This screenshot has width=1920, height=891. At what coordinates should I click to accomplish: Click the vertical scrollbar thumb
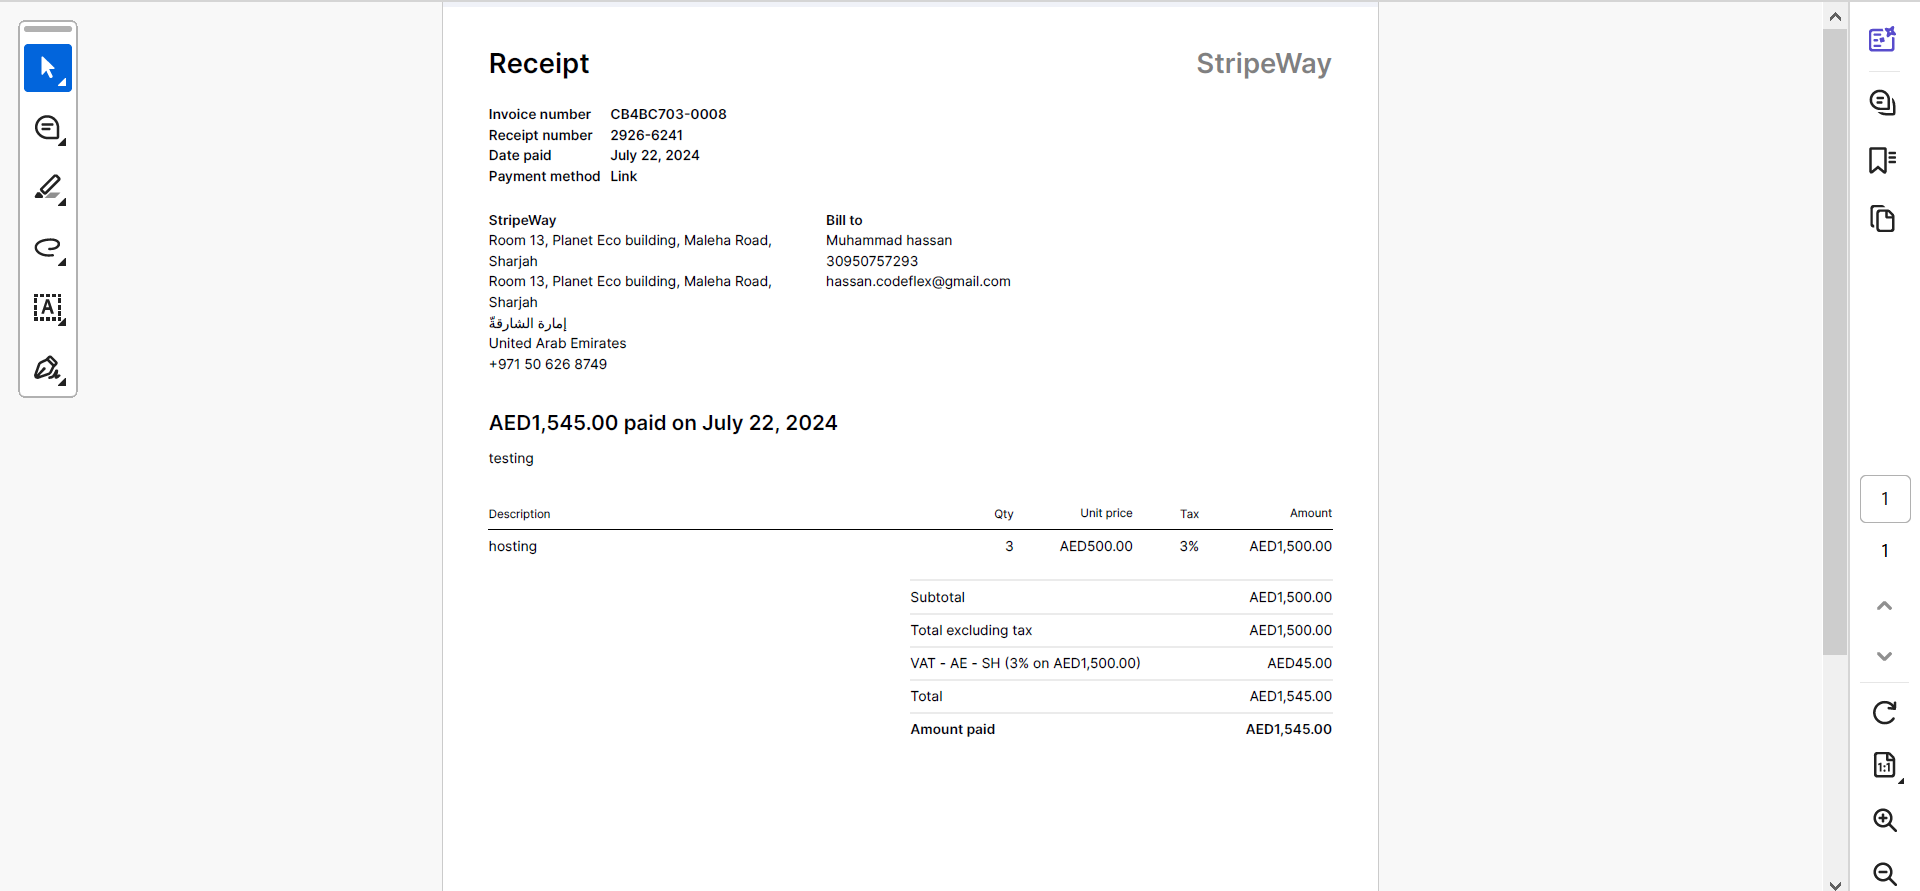1835,342
